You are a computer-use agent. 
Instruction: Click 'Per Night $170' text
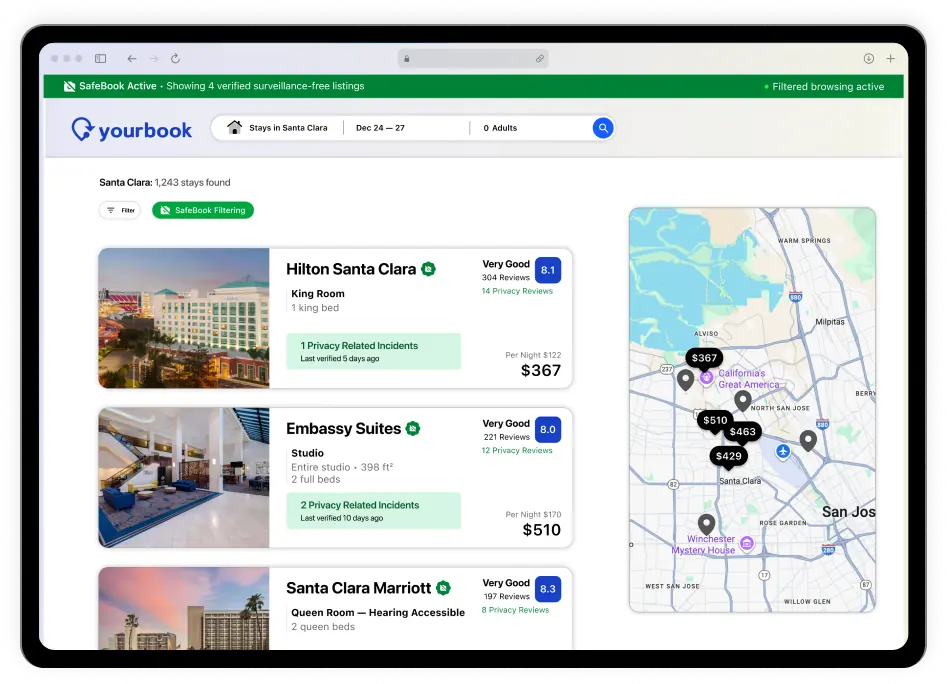(x=533, y=514)
